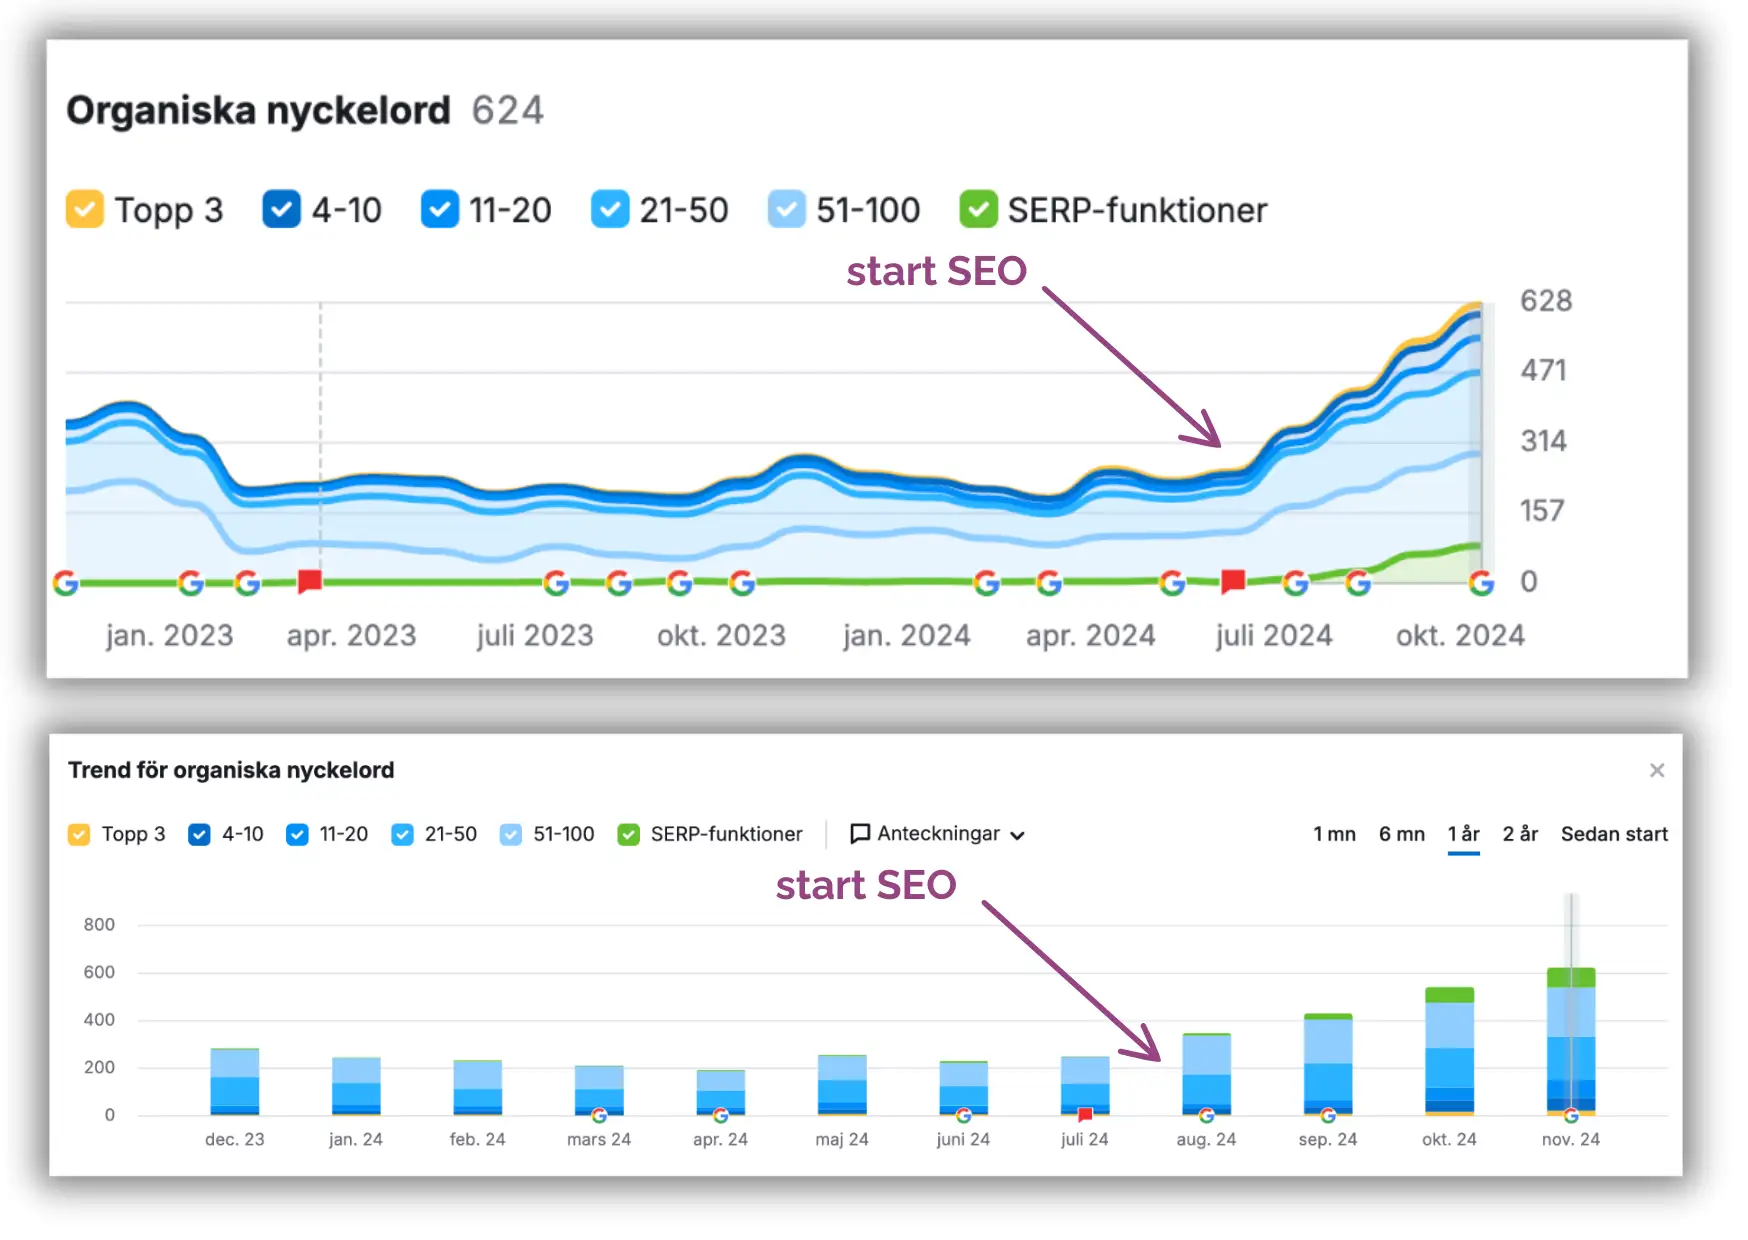1748x1240 pixels.
Task: Select the 1 mn time range
Action: [x=1334, y=834]
